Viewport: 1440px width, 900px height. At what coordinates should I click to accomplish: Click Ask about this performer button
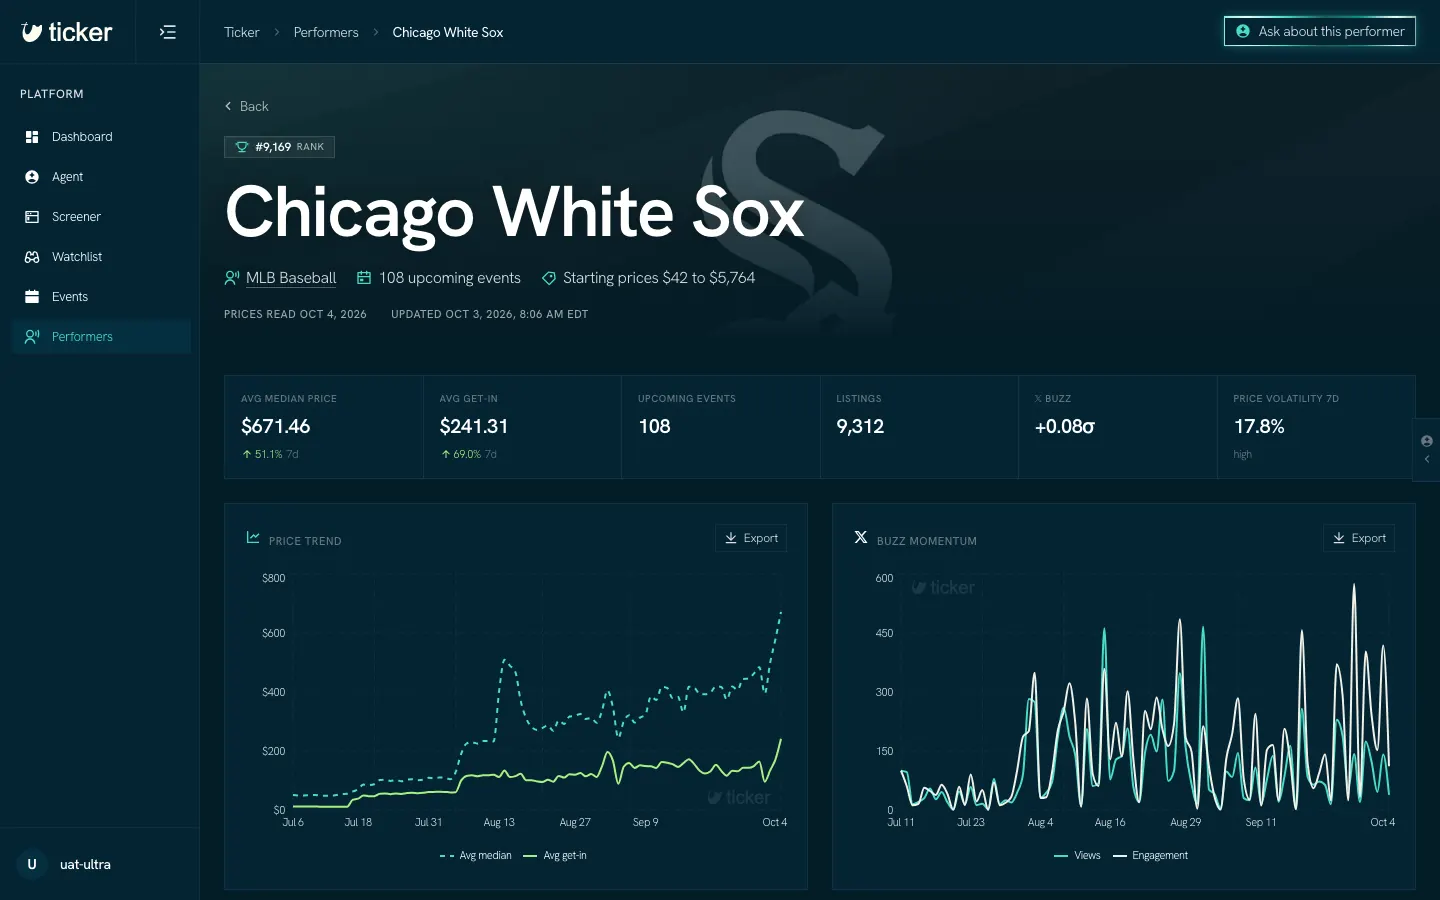click(1320, 31)
